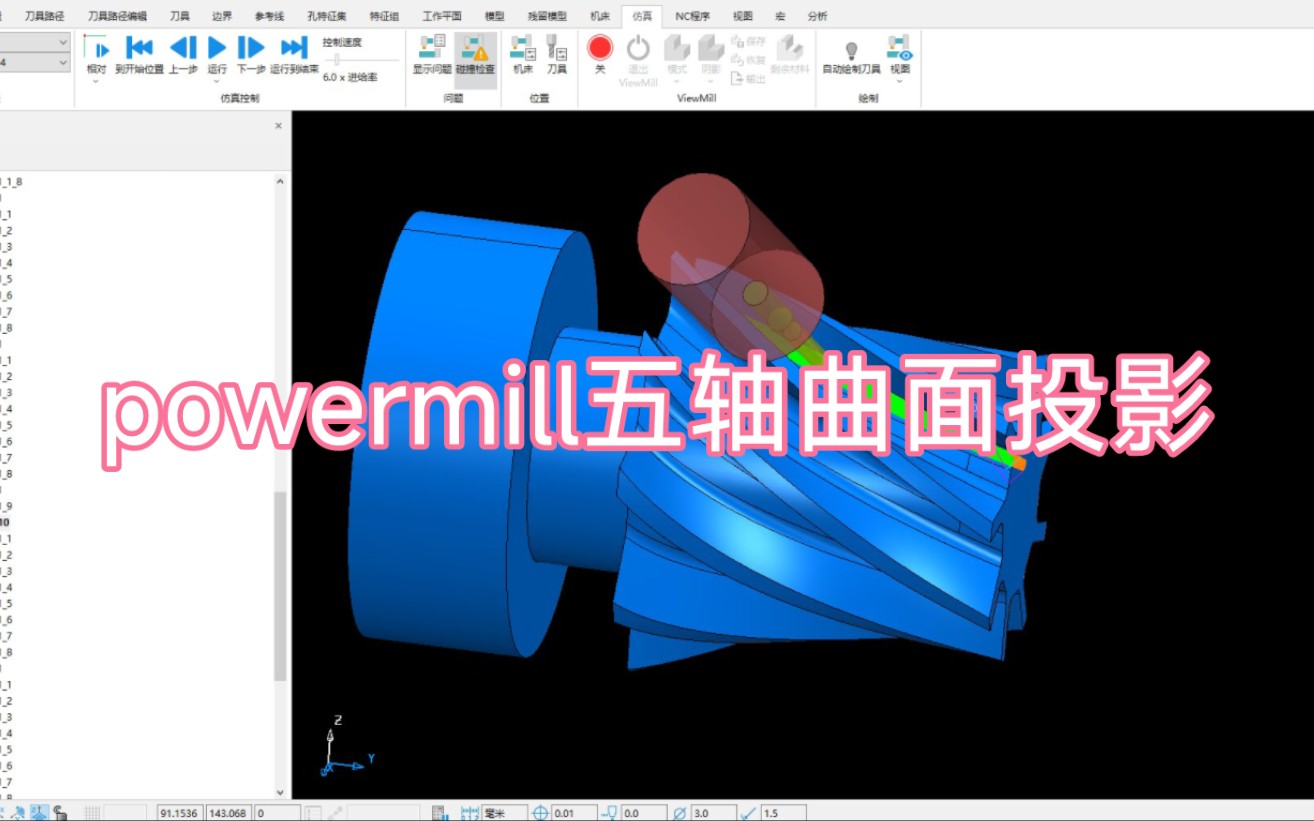Open the 分析 ribbon tab

point(817,16)
